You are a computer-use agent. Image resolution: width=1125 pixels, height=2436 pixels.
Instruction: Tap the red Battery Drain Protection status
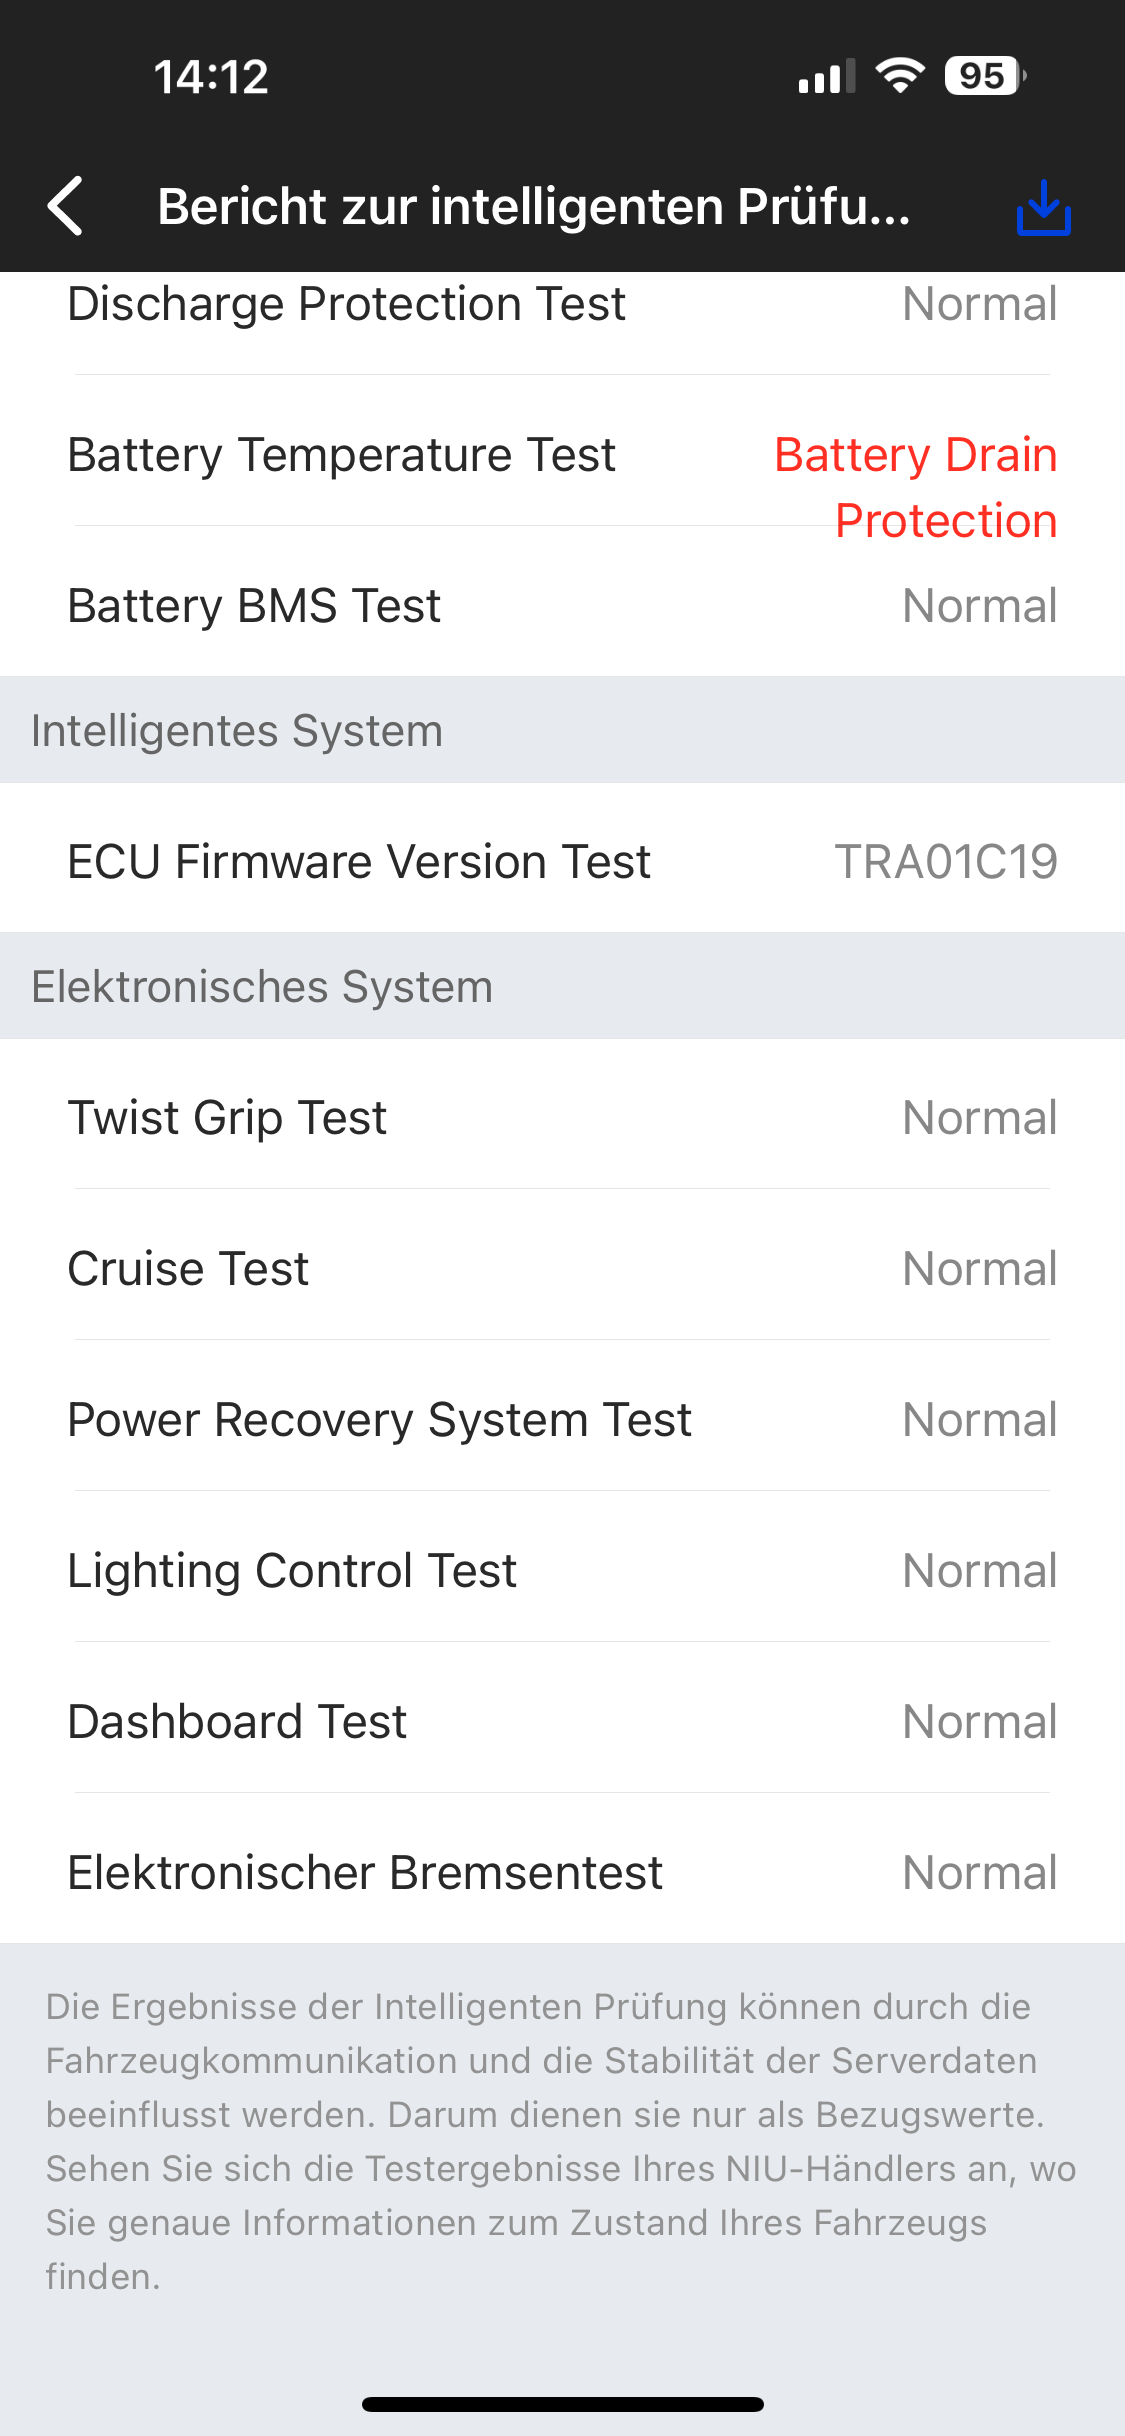[x=916, y=487]
